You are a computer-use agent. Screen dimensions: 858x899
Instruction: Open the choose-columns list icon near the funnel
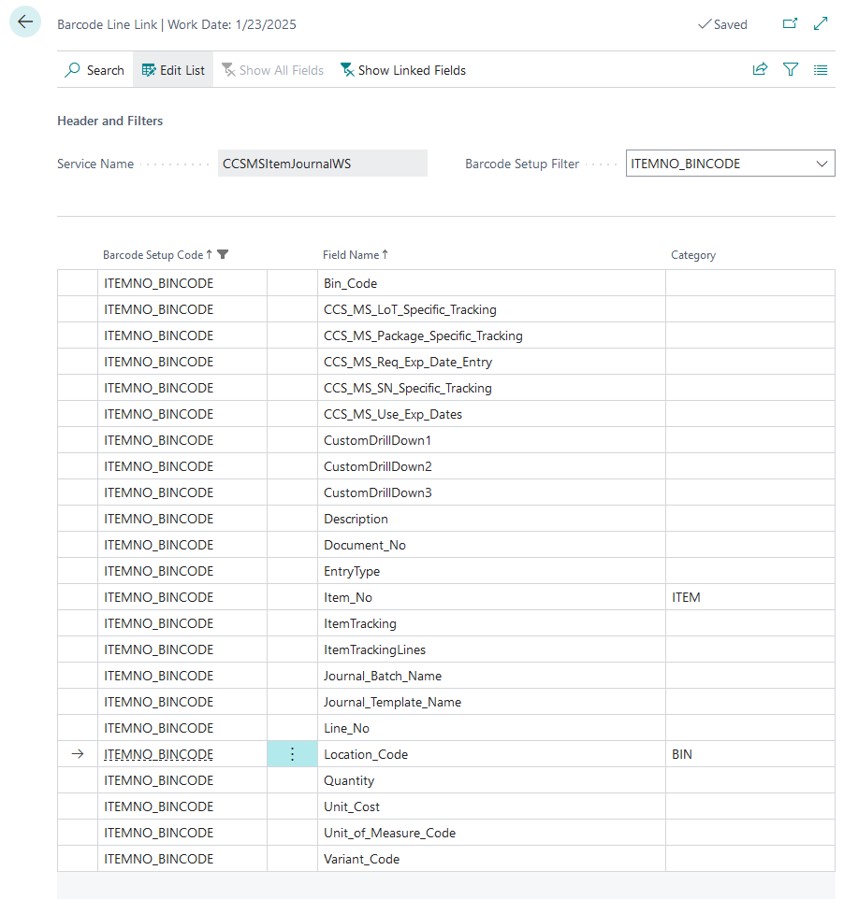[821, 69]
